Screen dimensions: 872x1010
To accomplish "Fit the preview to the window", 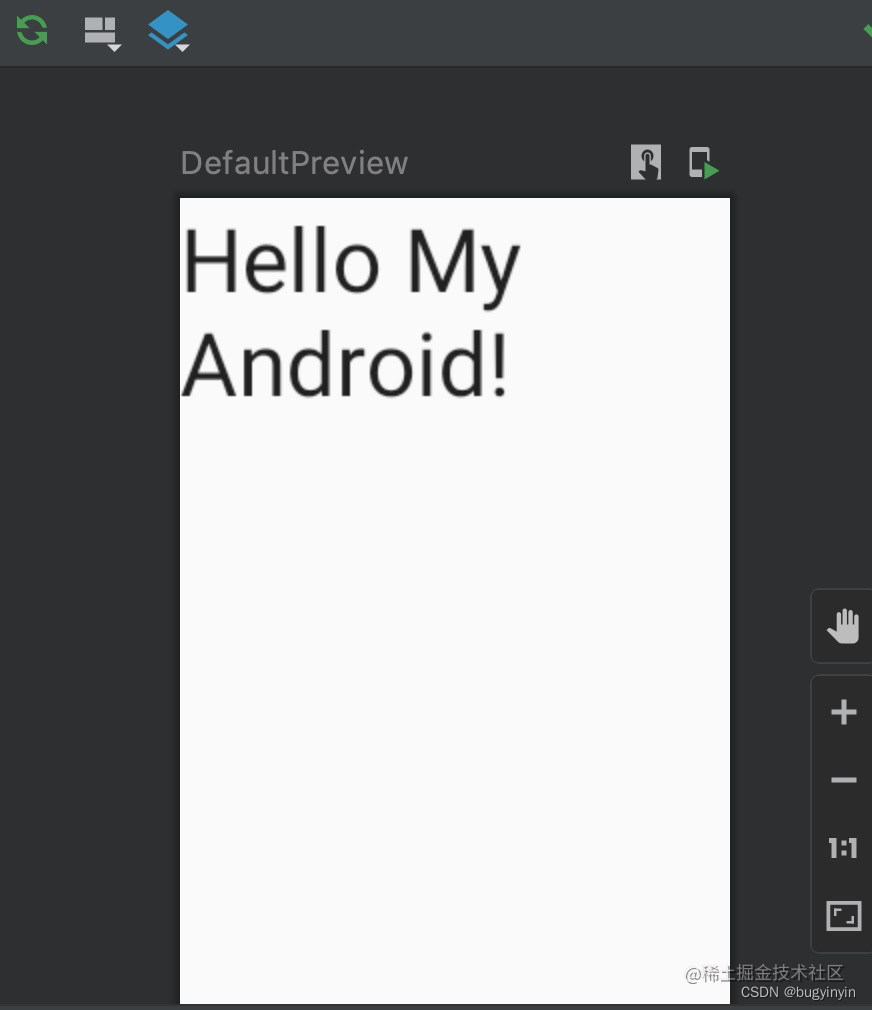I will pyautogui.click(x=843, y=915).
